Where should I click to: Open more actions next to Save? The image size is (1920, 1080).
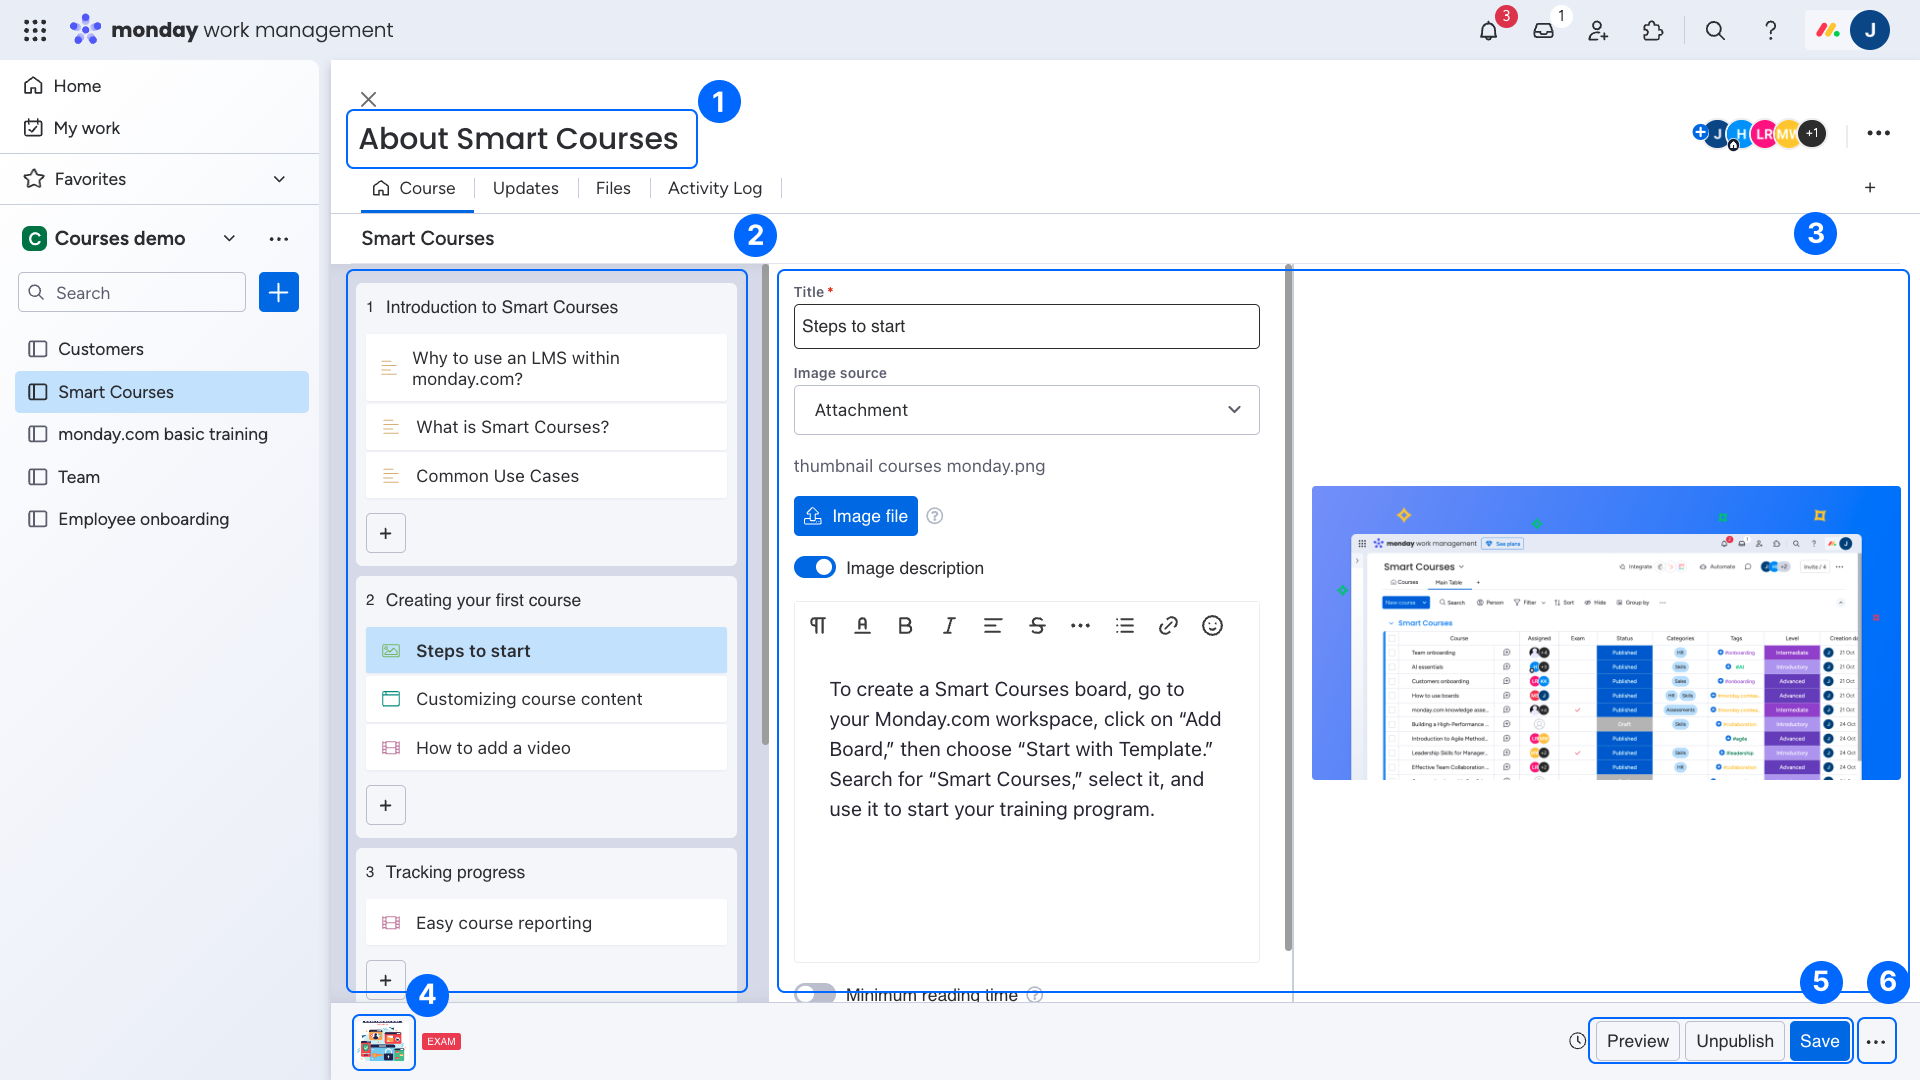pos(1876,1041)
